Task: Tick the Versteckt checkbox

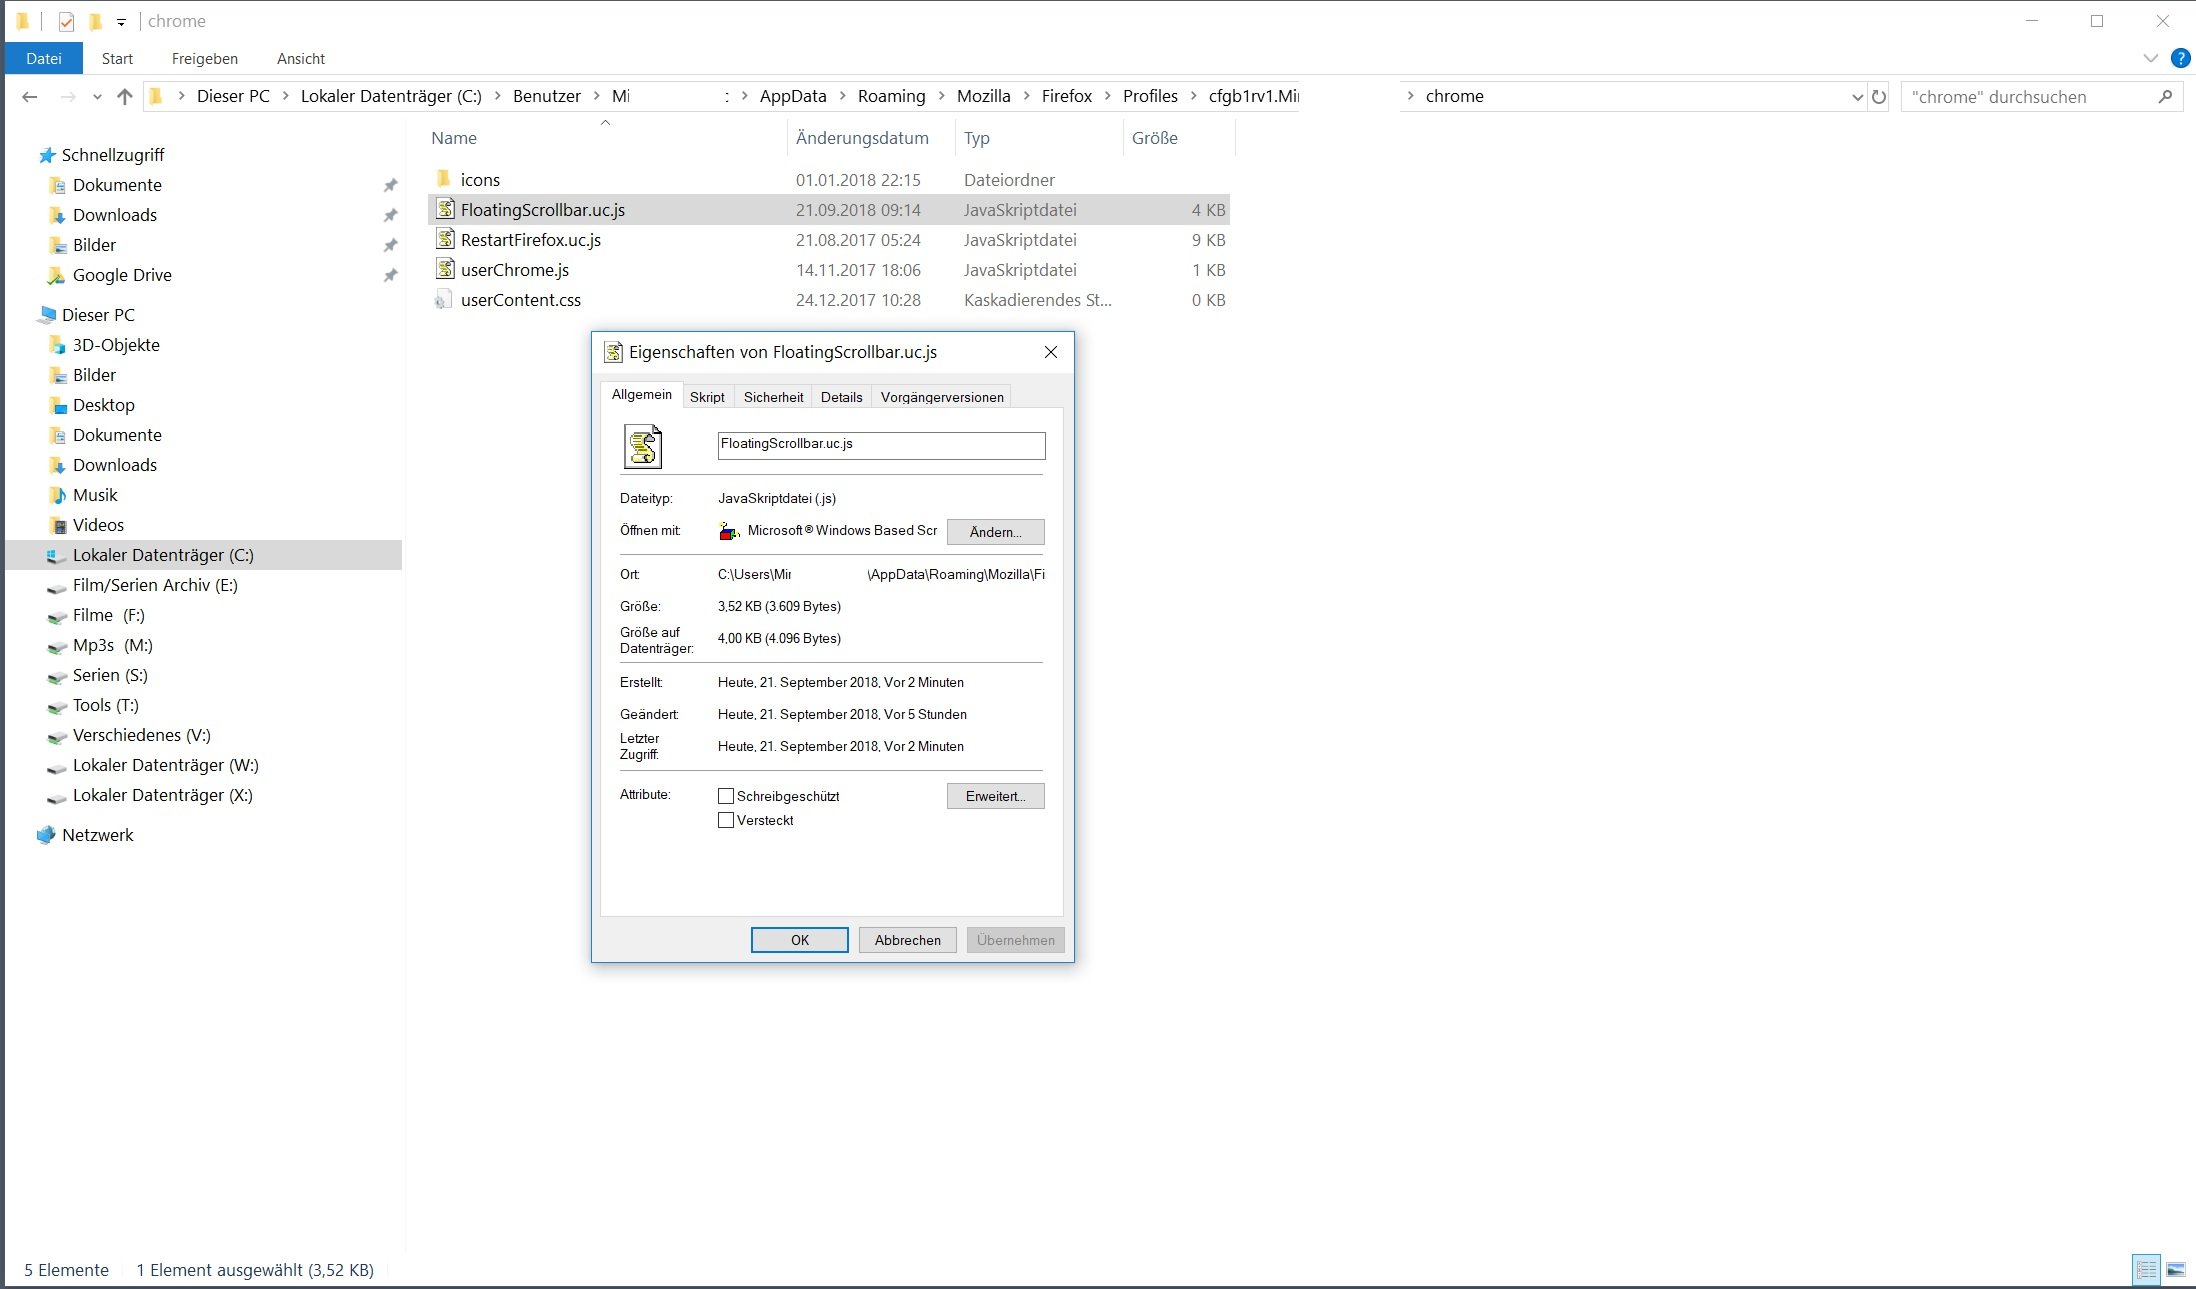Action: (x=726, y=820)
